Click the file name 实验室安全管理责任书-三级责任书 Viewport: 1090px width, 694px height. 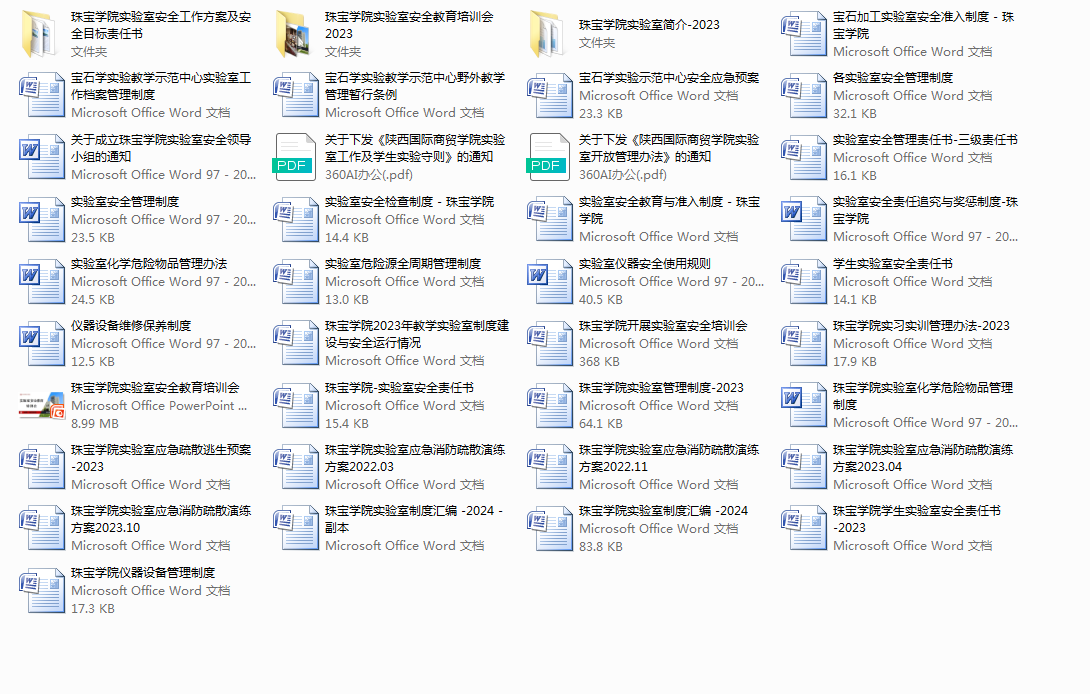(x=925, y=140)
